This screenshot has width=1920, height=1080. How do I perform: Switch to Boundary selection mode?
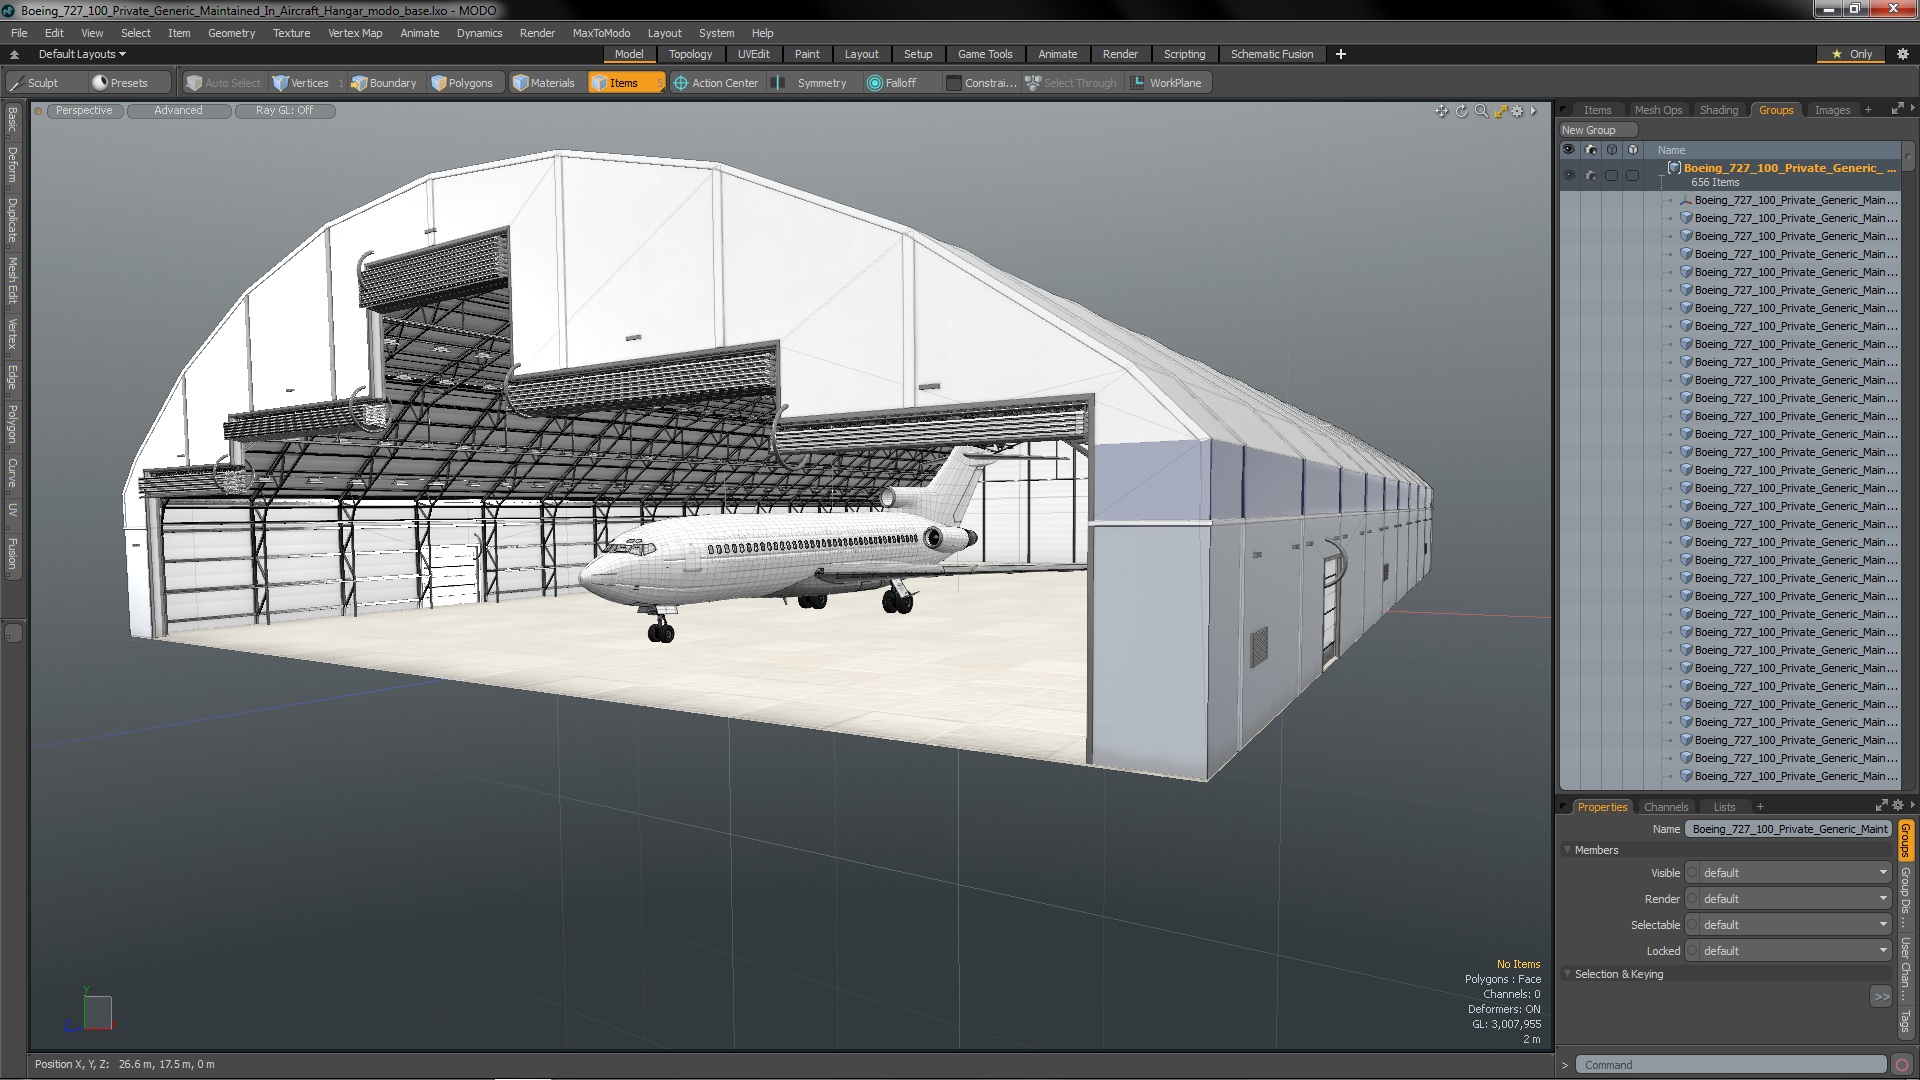(384, 83)
